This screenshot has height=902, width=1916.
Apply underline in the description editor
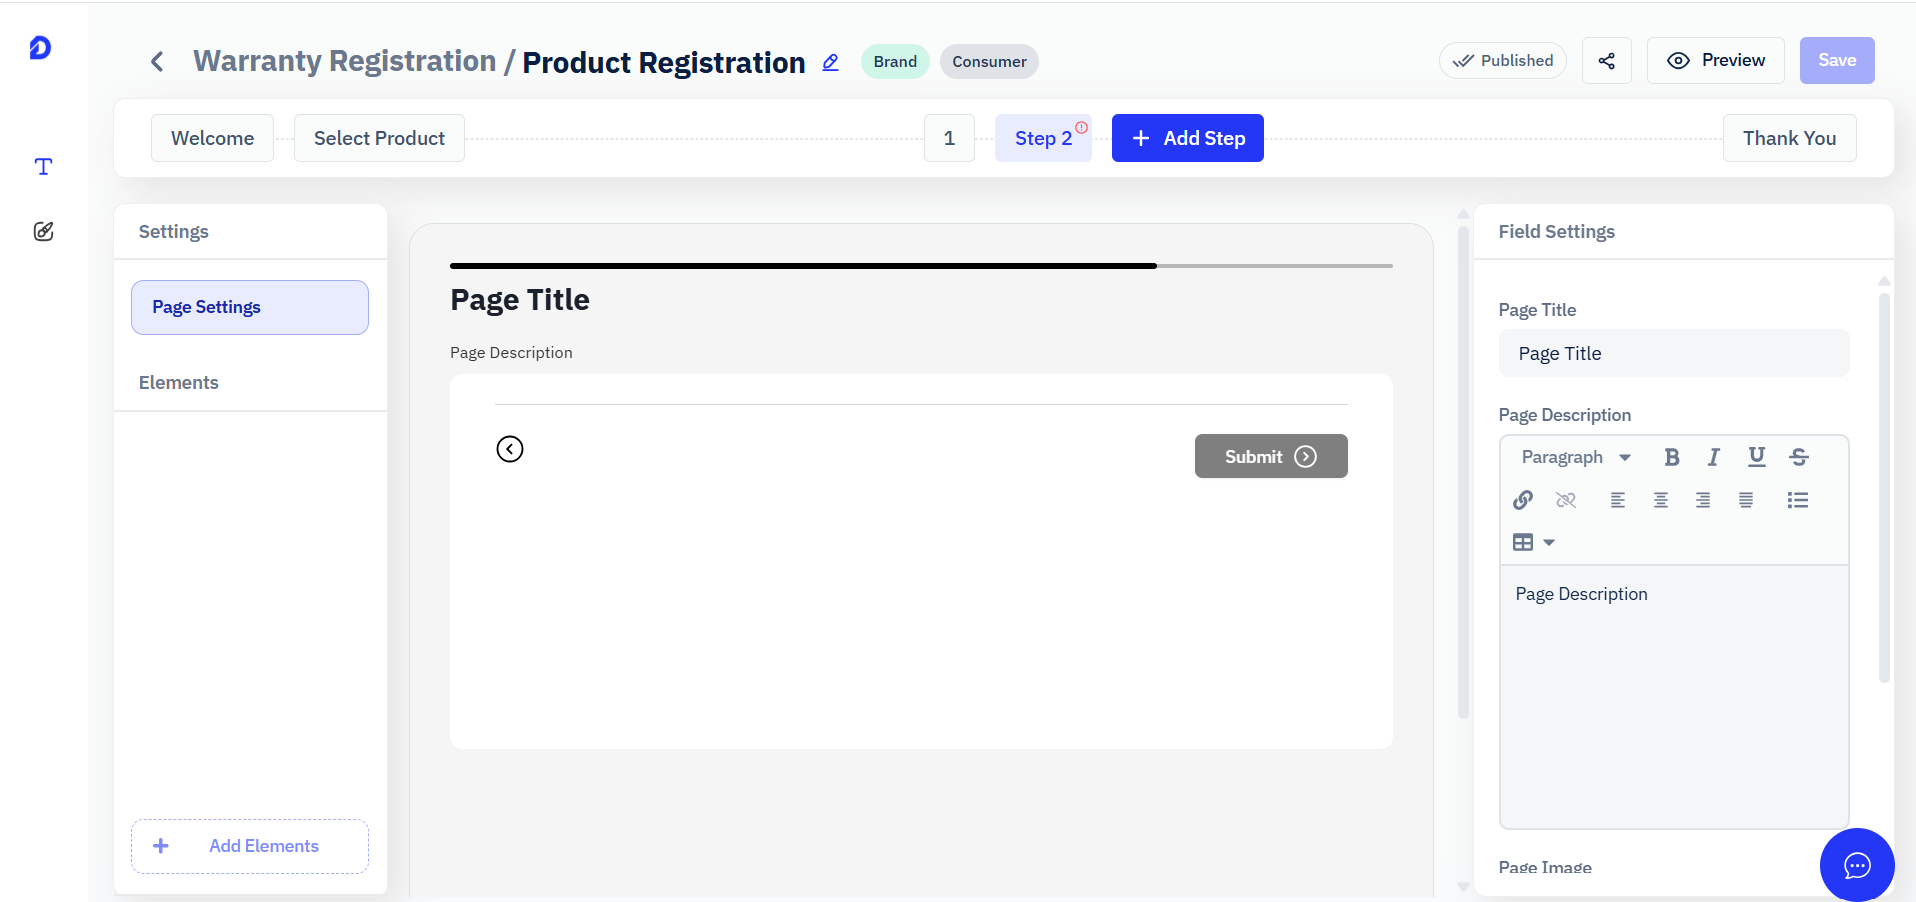click(1756, 457)
